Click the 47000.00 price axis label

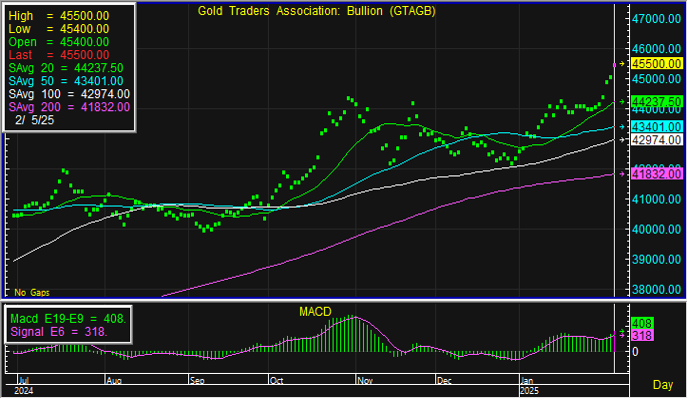656,18
